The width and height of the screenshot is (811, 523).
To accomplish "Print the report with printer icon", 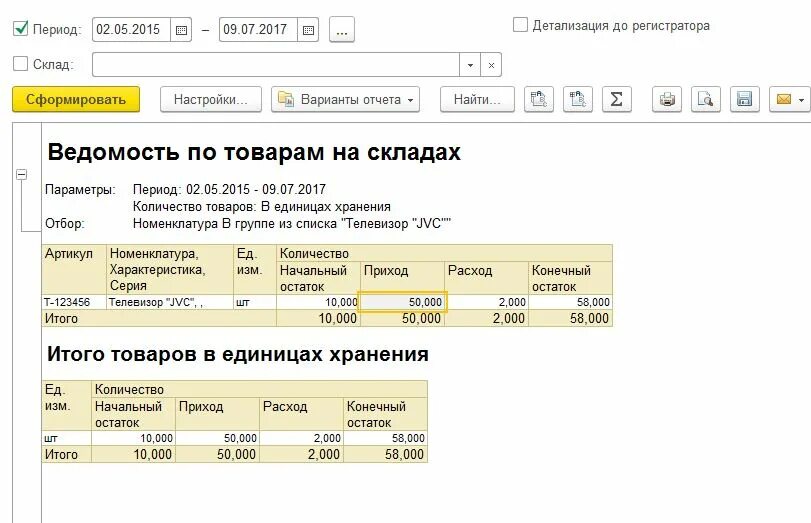I will coord(667,99).
